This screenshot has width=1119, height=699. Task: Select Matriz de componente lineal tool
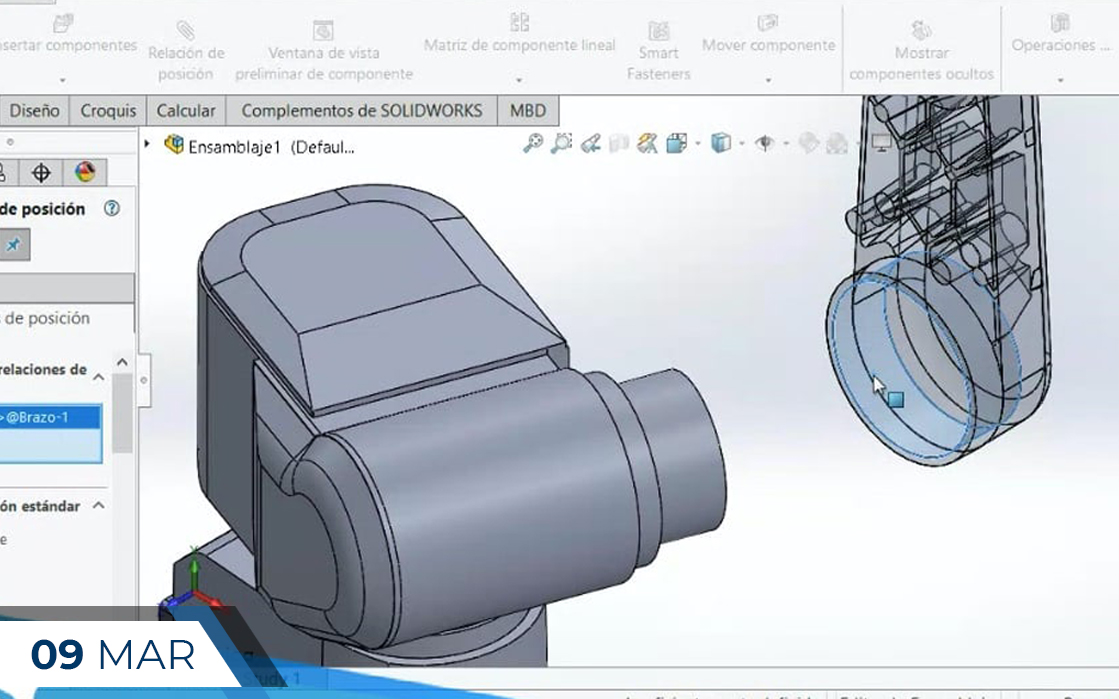pos(520,34)
